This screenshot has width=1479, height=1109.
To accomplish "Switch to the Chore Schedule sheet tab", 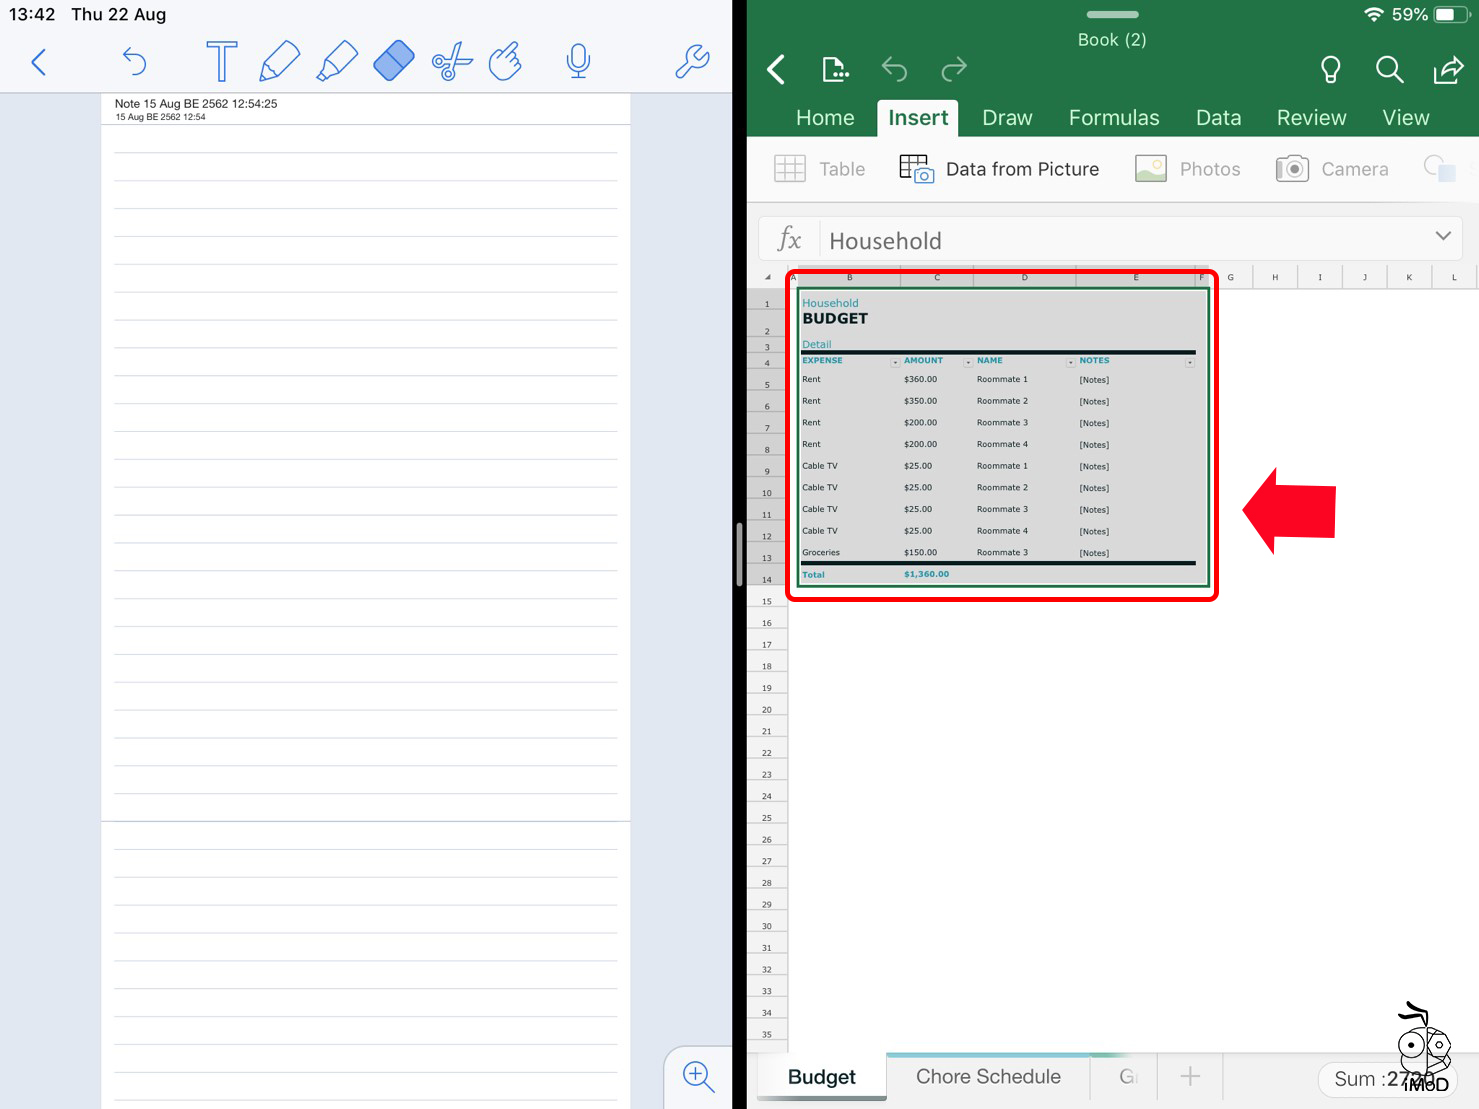I will point(987,1076).
